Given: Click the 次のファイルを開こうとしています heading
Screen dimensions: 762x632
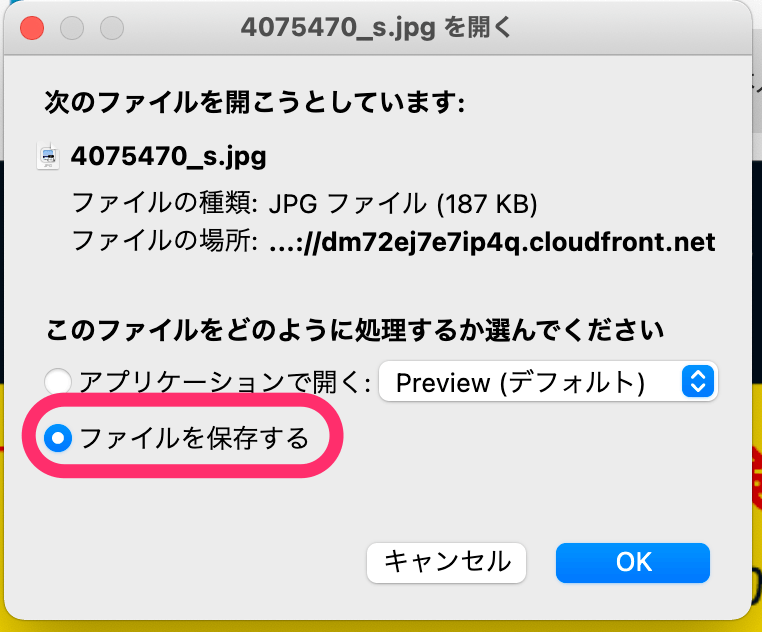Looking at the screenshot, I should point(255,101).
